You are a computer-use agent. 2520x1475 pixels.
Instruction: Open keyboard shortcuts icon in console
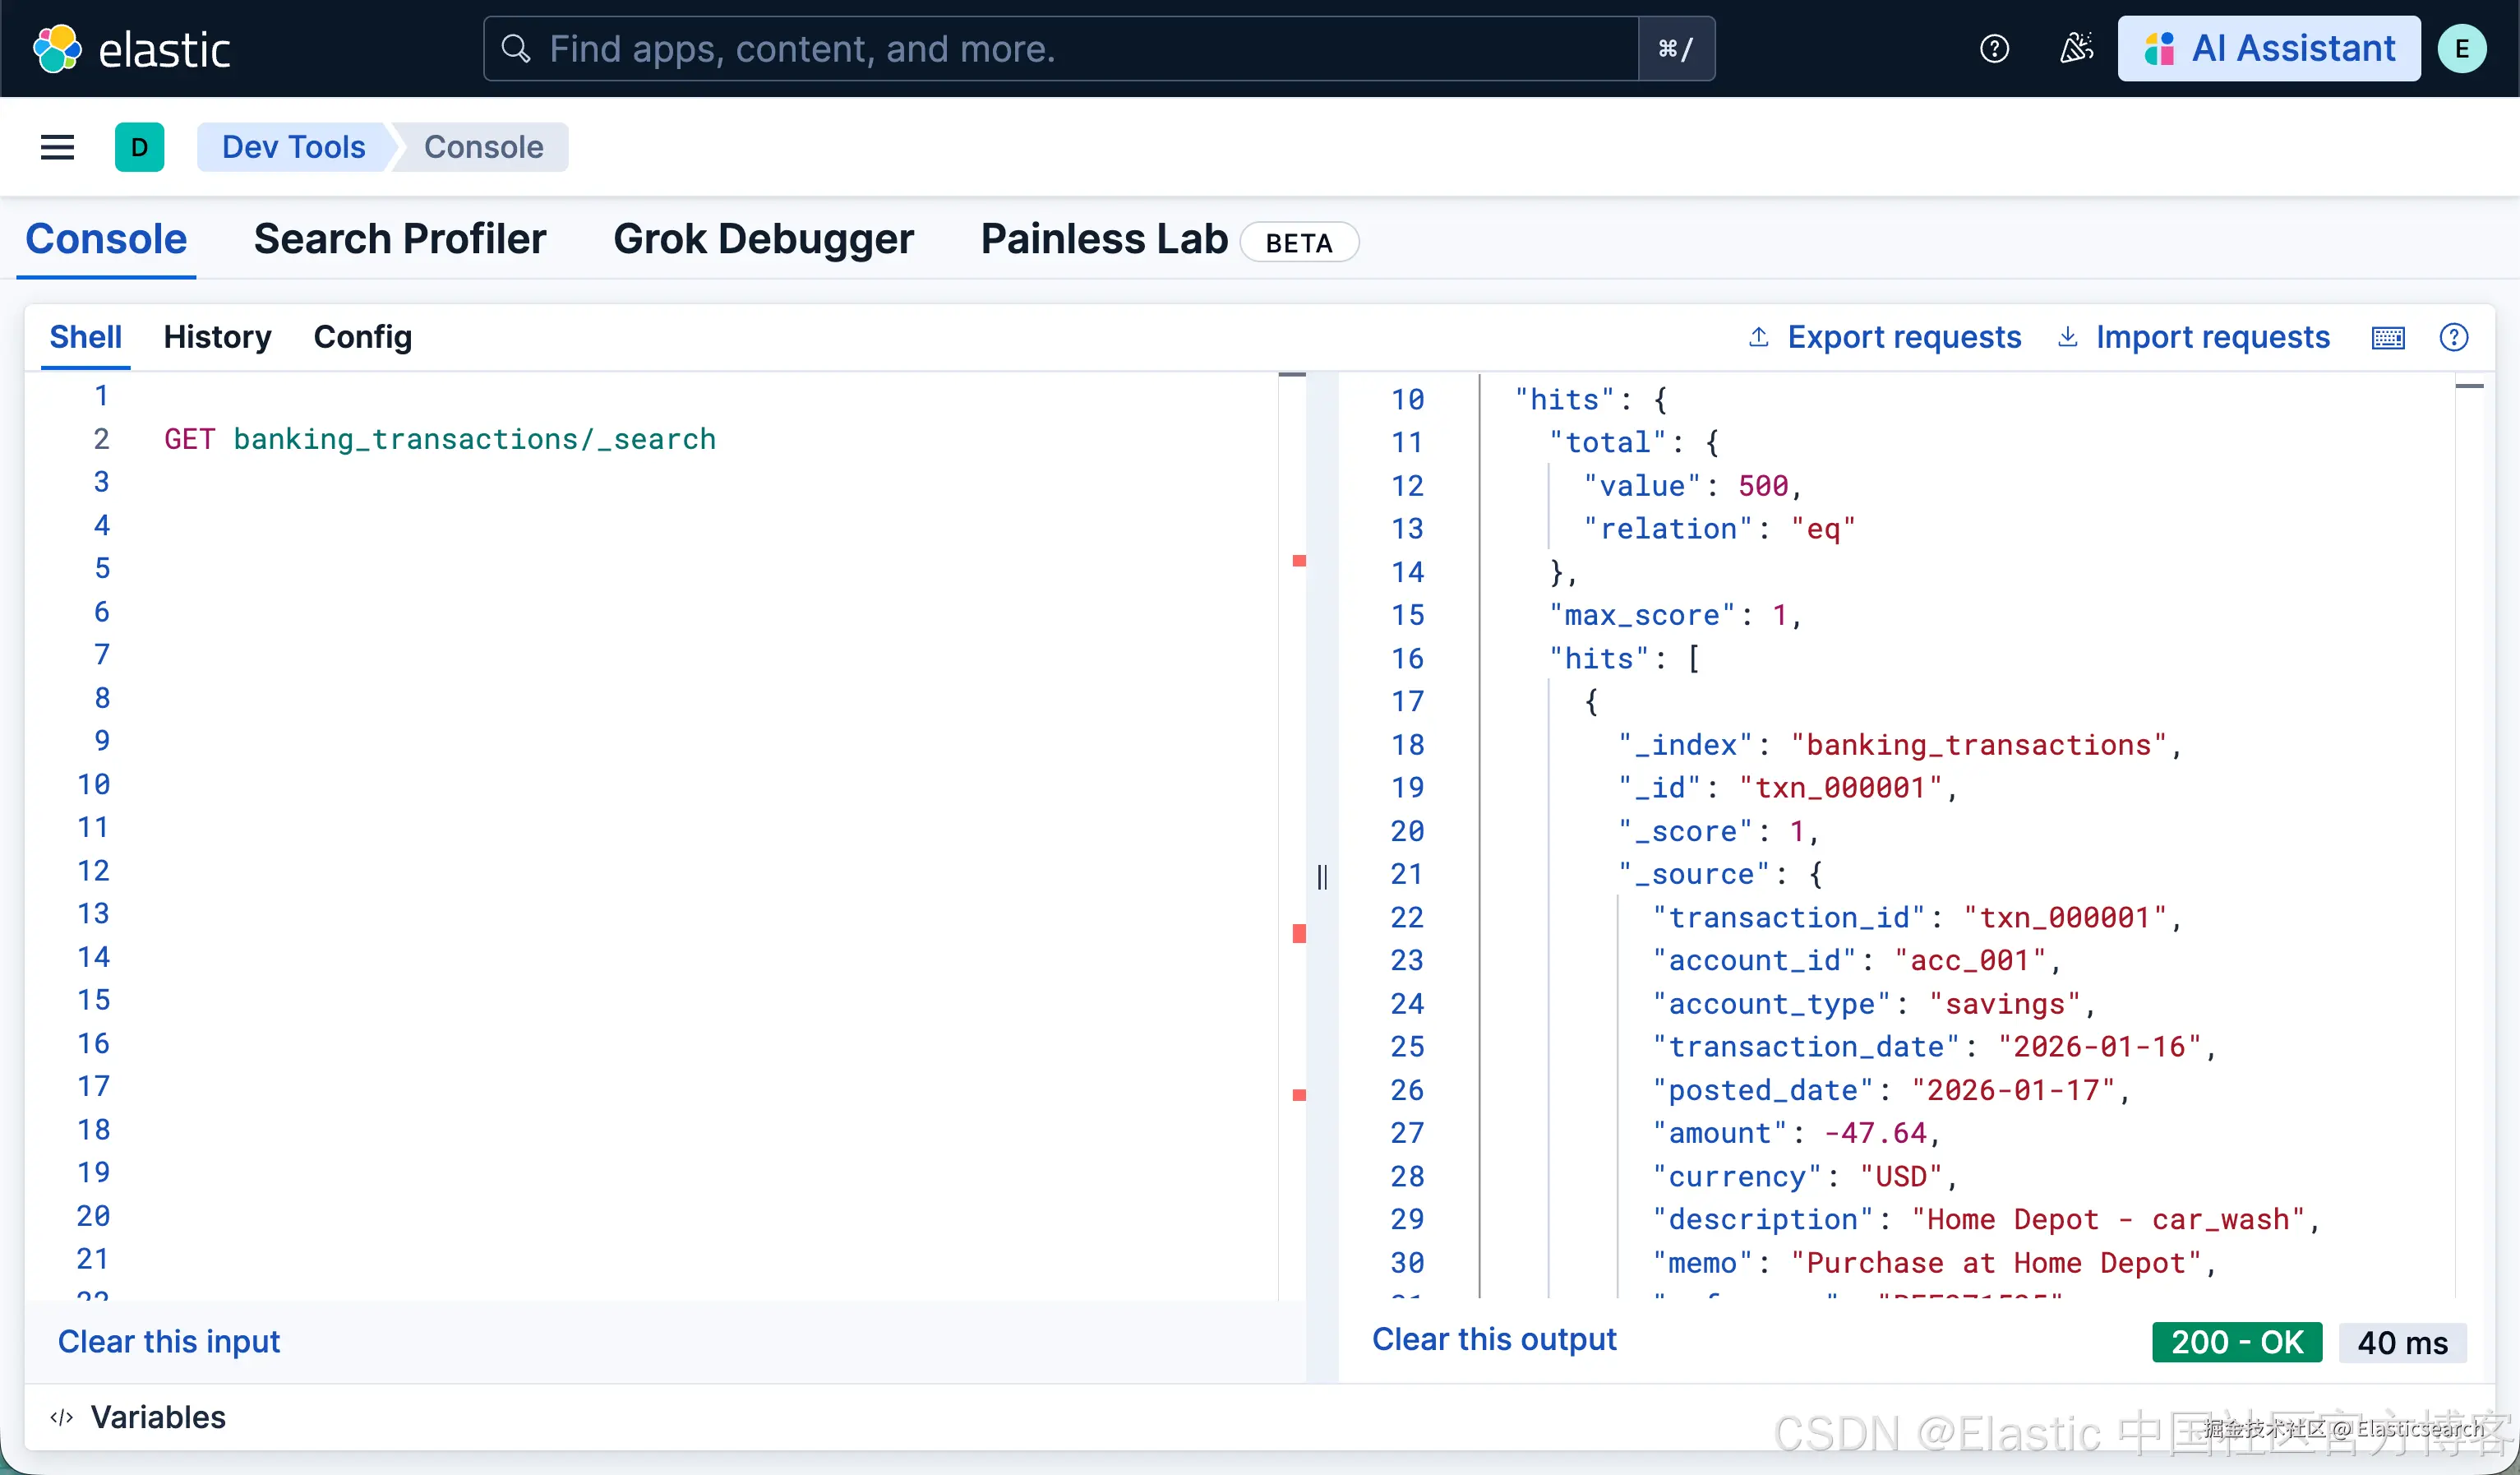click(2388, 338)
